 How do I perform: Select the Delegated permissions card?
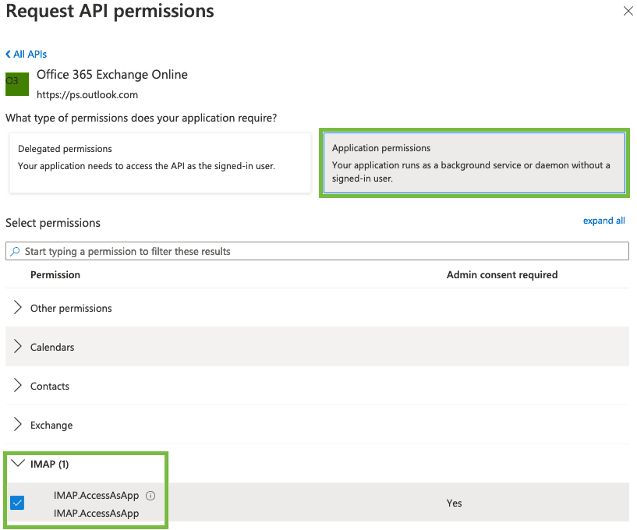click(160, 162)
